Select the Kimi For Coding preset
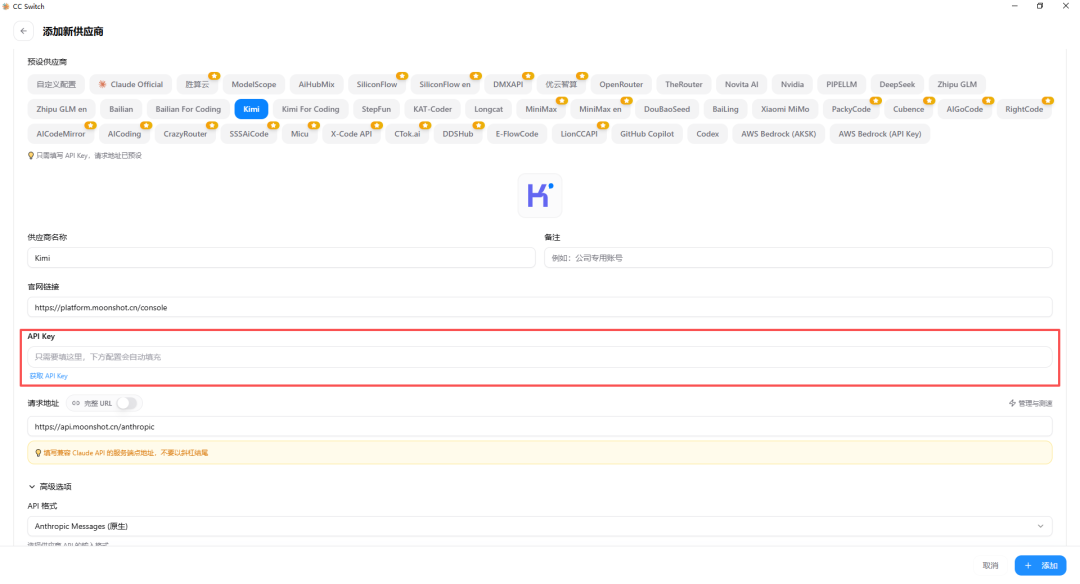Image resolution: width=1080 pixels, height=584 pixels. pos(311,109)
